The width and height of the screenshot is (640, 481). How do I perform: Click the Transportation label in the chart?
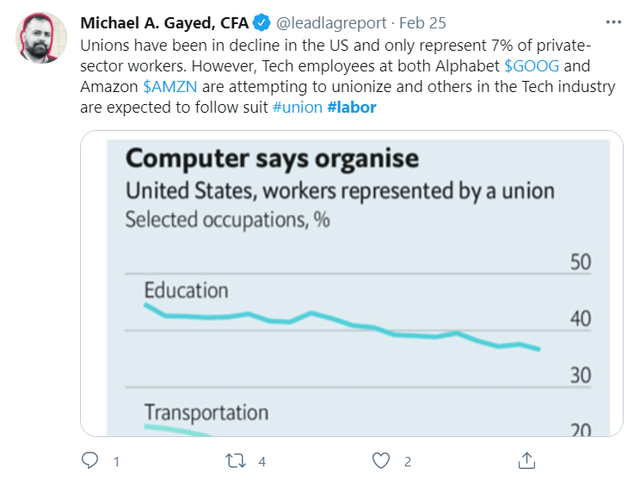pyautogui.click(x=207, y=412)
